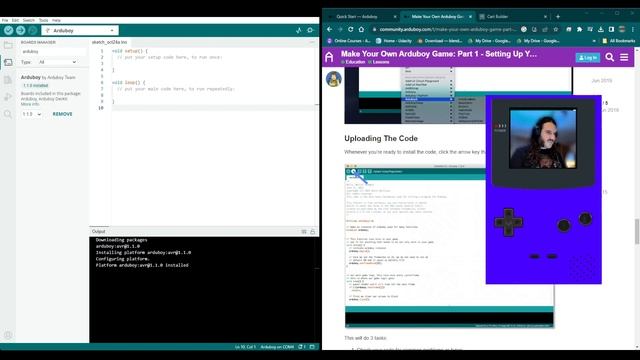Viewport: 640px width, 360px height.
Task: Open the Arduboy board selector dropdown
Action: [80, 31]
